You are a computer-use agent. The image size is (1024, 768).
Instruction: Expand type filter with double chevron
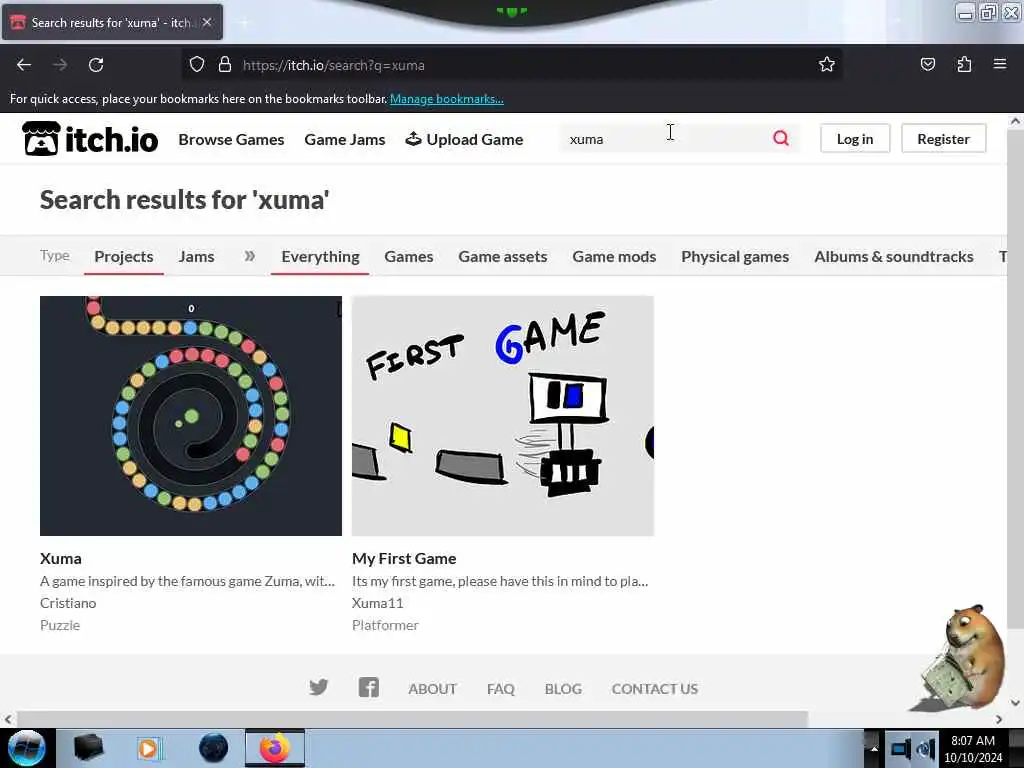[249, 256]
